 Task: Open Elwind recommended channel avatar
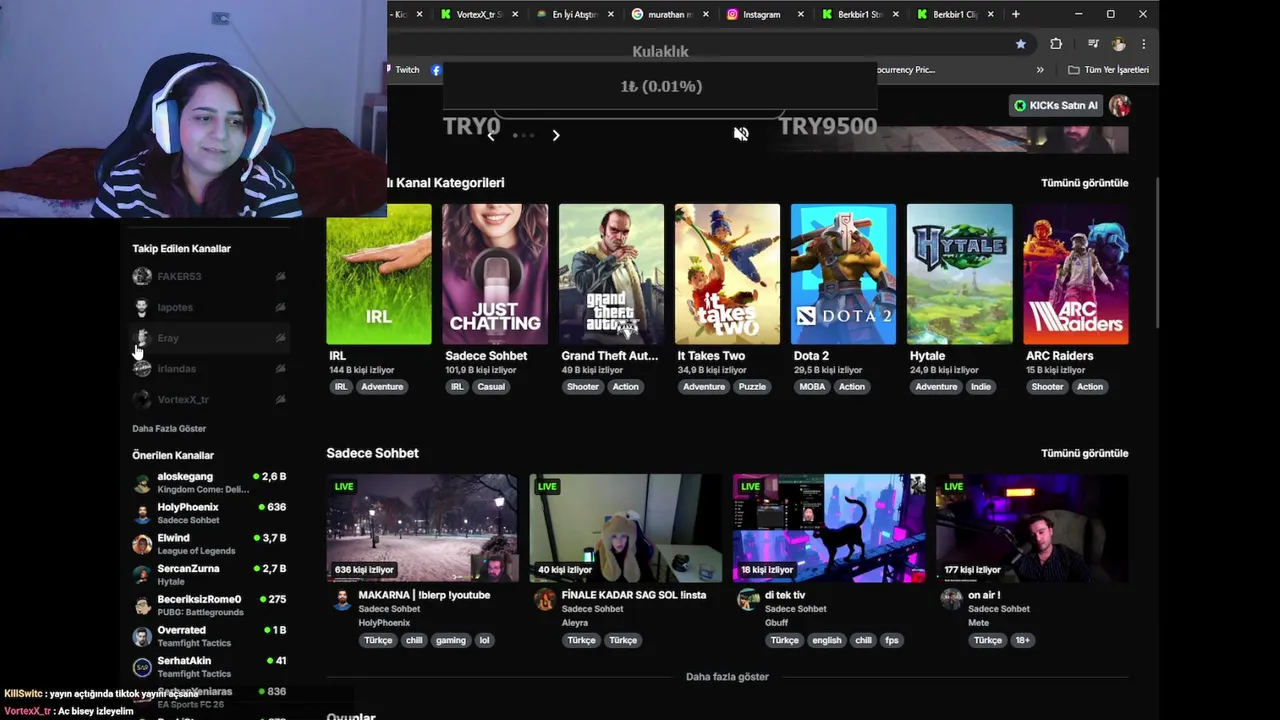click(x=142, y=544)
